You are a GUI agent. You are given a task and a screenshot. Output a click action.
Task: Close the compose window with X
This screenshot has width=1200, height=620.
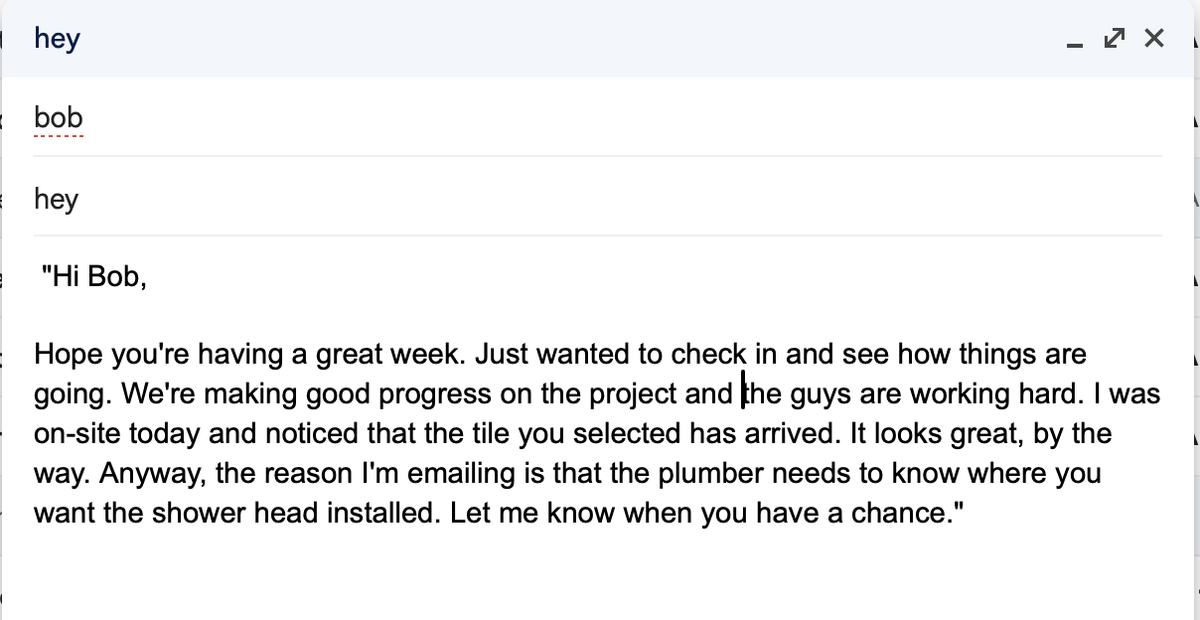pos(1153,39)
